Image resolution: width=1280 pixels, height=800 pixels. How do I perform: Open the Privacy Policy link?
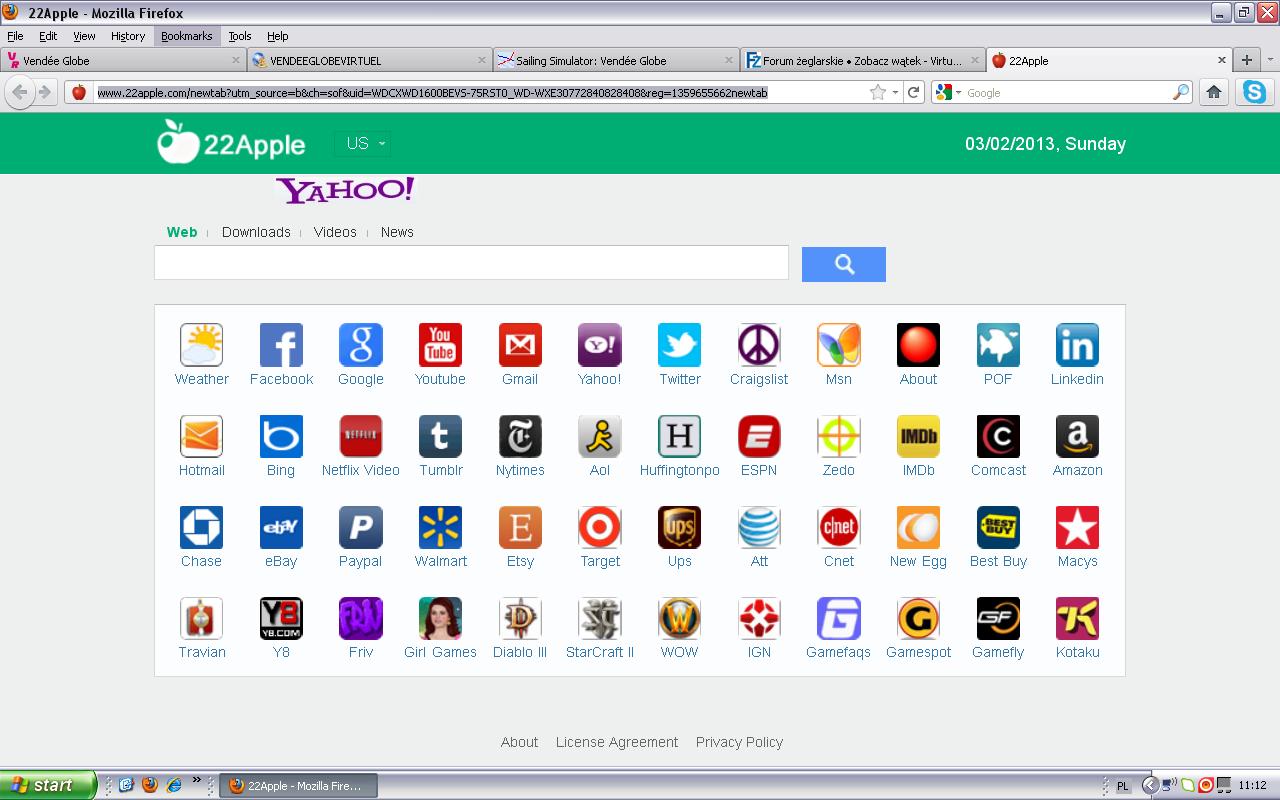click(x=739, y=742)
